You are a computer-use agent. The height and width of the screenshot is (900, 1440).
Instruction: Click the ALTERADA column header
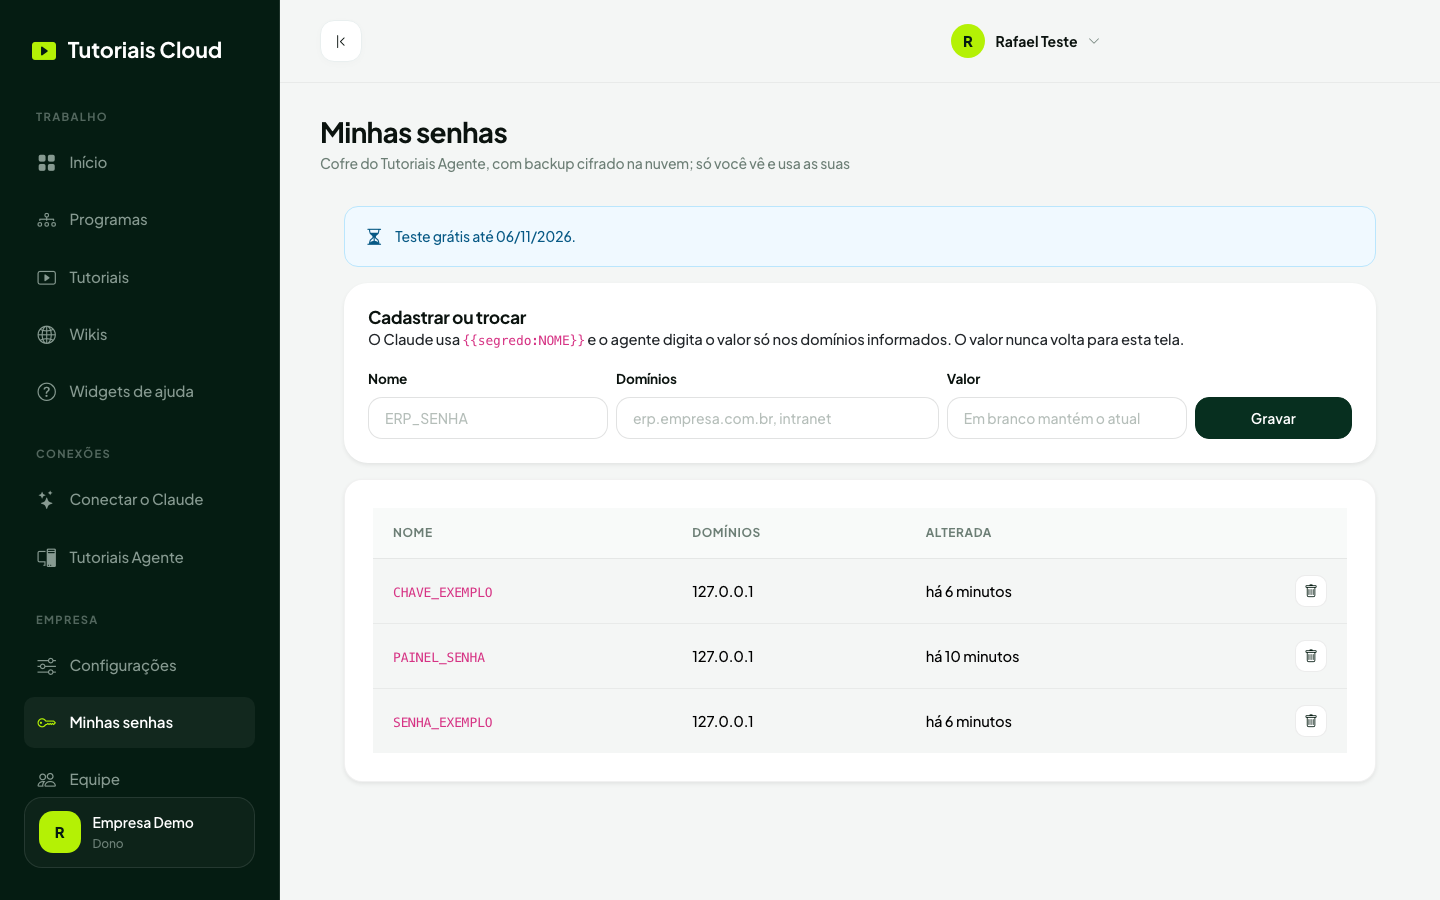click(x=958, y=533)
